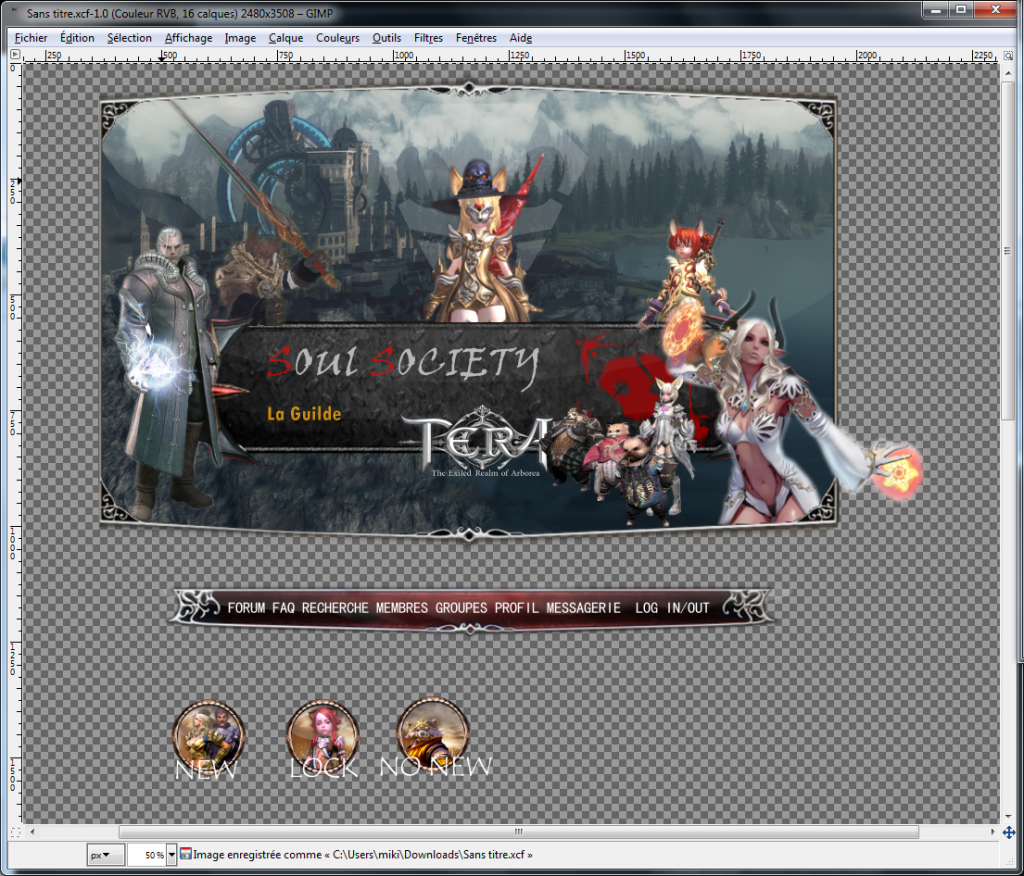This screenshot has height=876, width=1024.
Task: Click the round NEW badge image
Action: pos(208,736)
